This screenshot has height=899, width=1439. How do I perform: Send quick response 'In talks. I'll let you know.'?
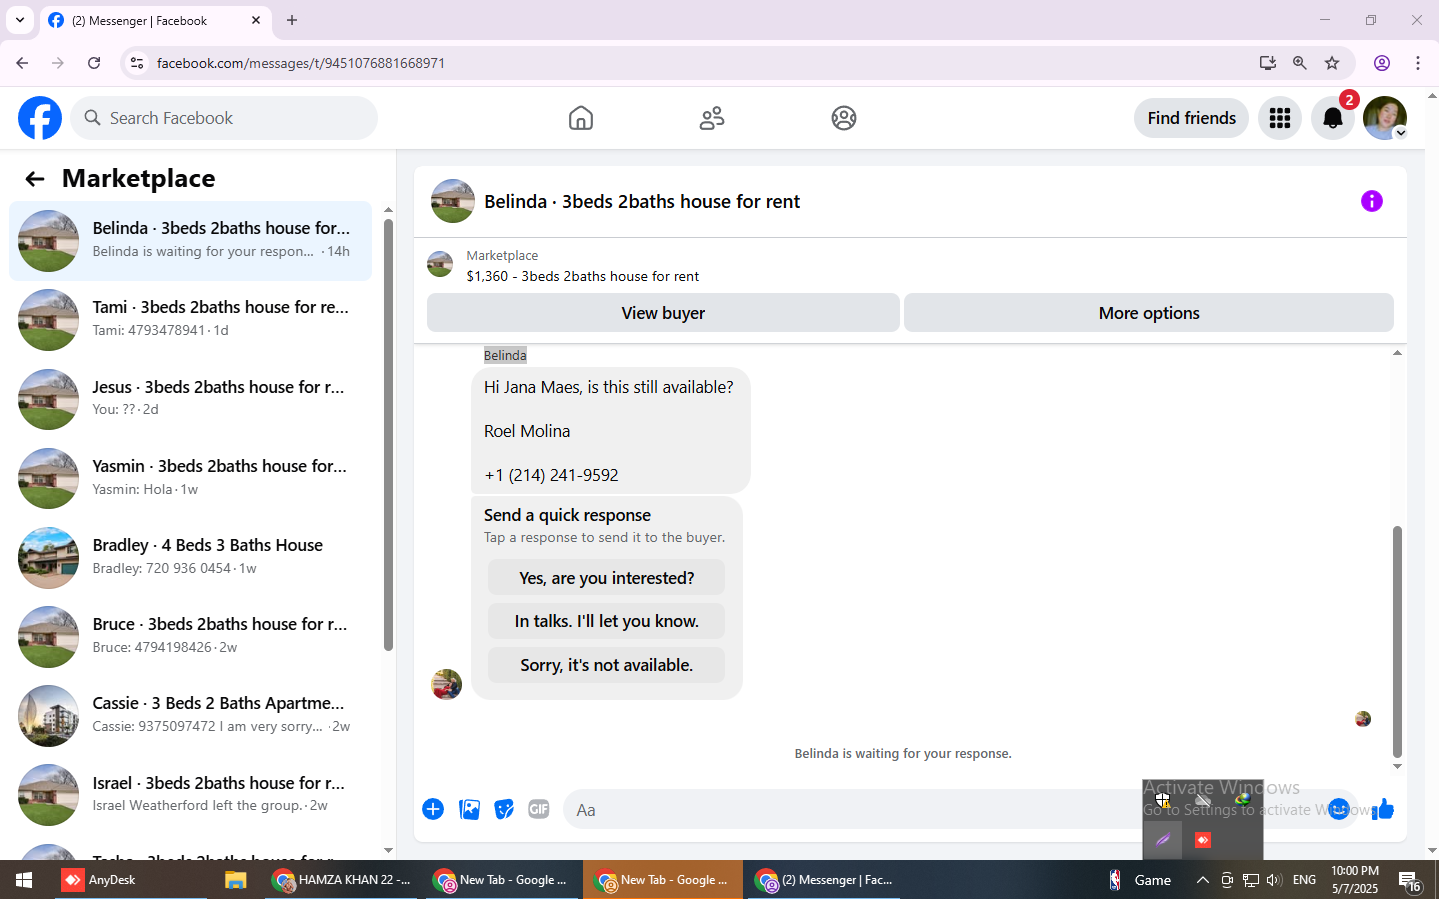point(606,621)
